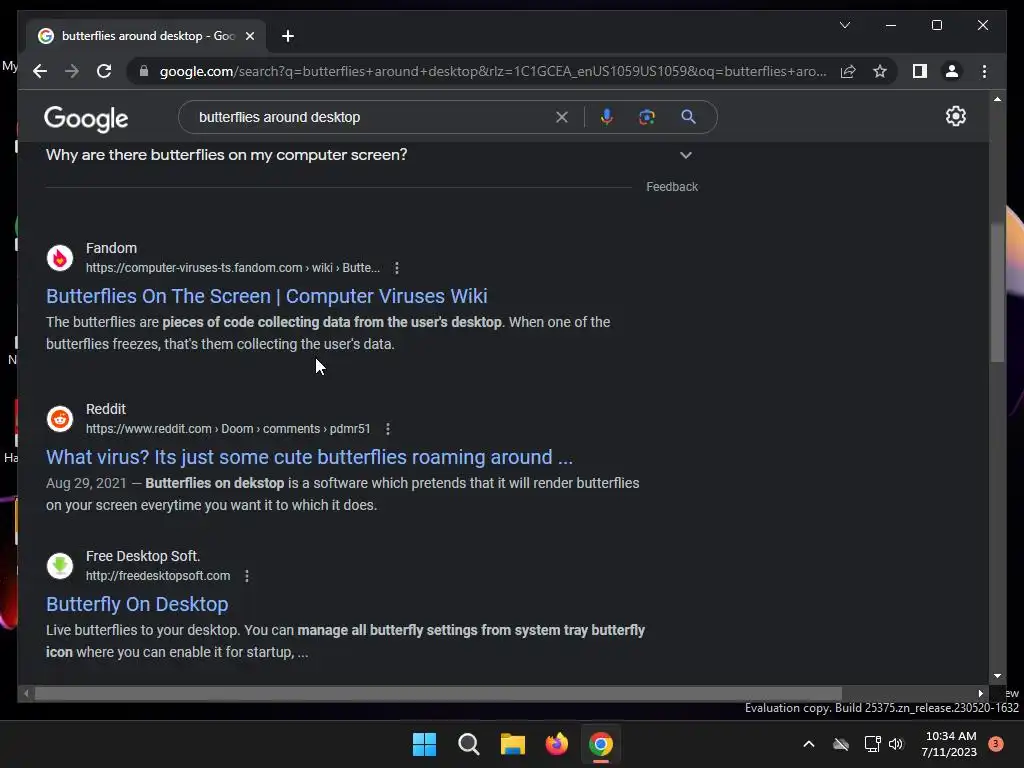
Task: Click freedesktopsoft.com URL text
Action: [x=158, y=576]
